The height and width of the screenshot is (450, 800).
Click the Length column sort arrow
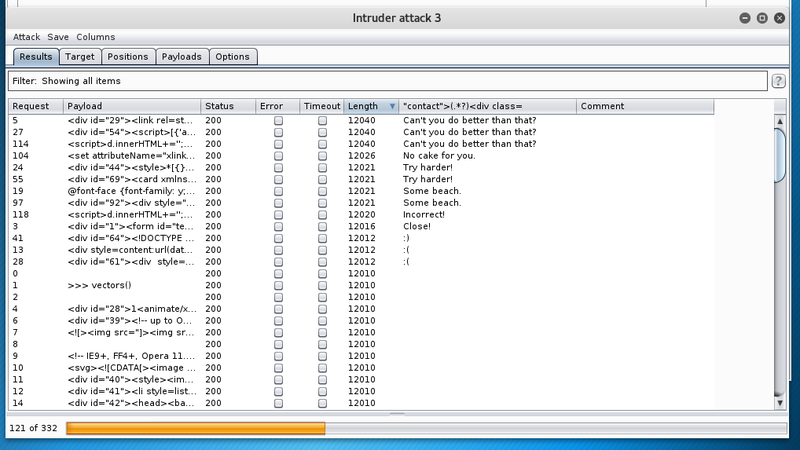(392, 106)
